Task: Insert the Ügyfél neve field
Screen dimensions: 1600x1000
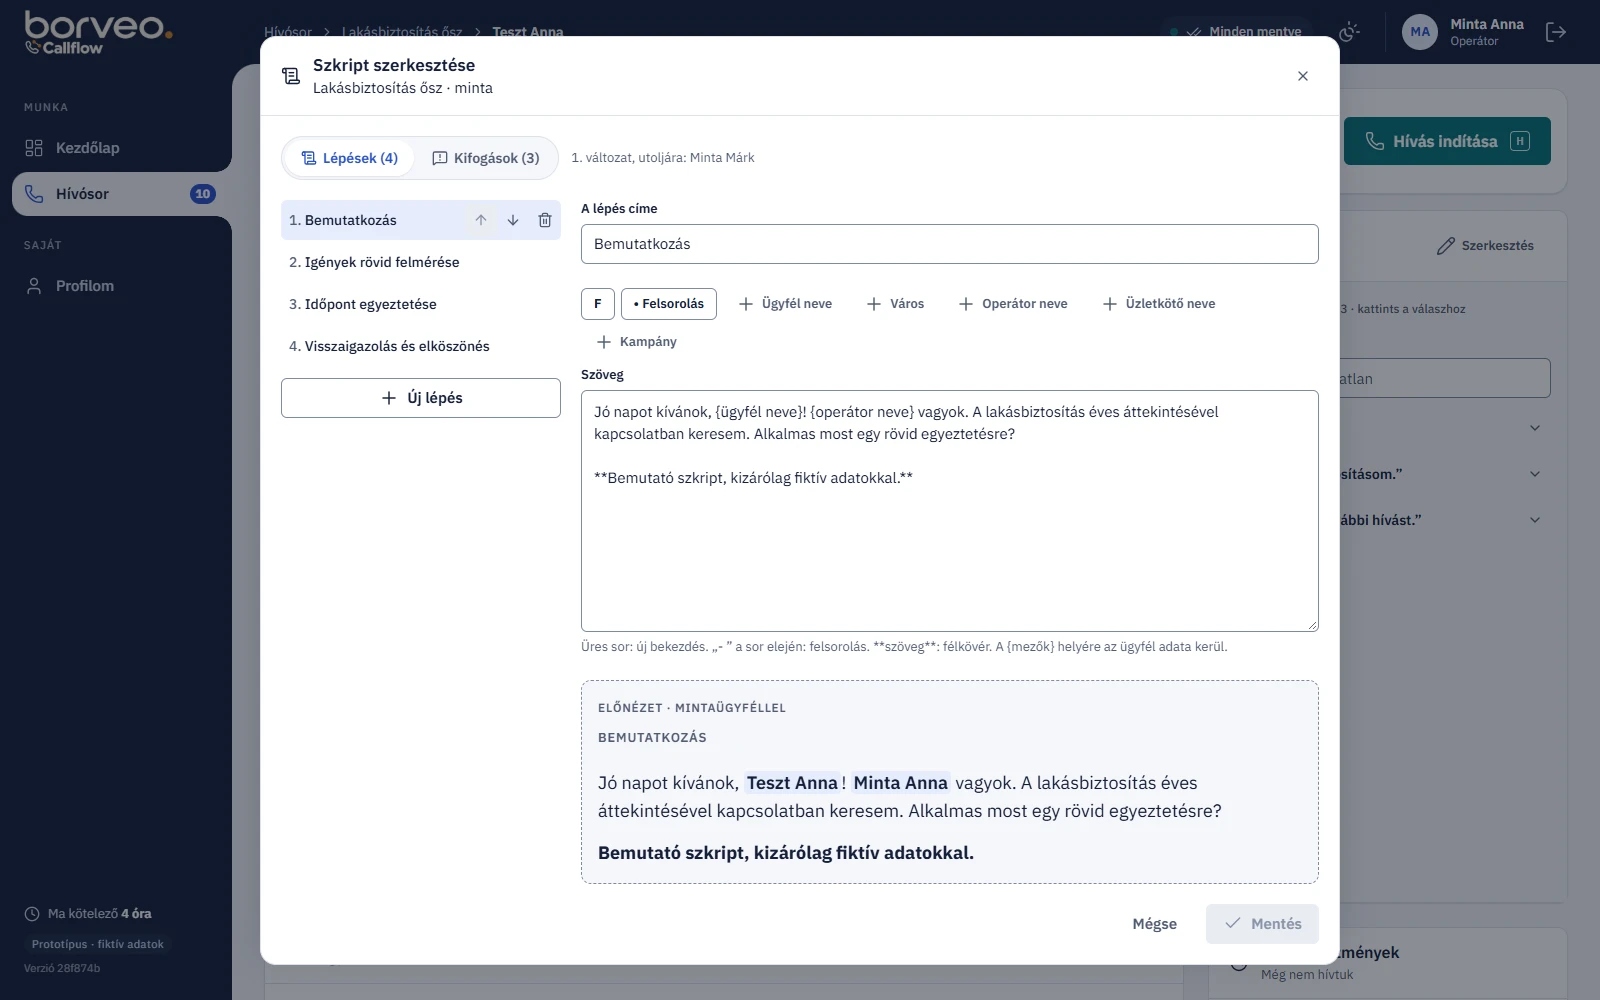Action: point(785,304)
